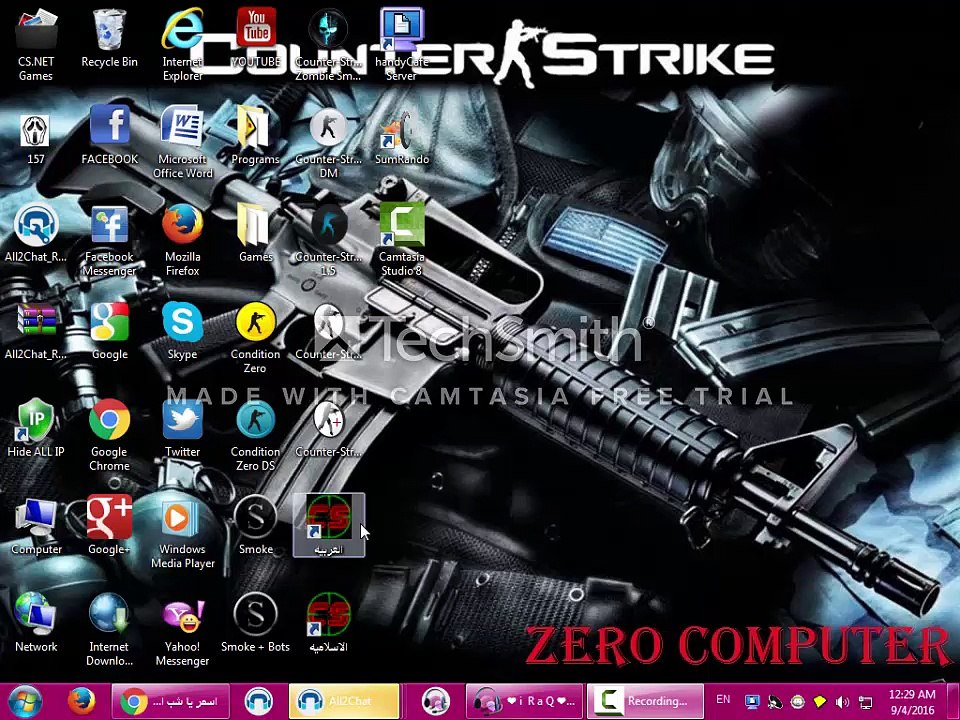Screen dimensions: 960x720
Task: Select the Counter-Strike 1.5 shortcut
Action: click(x=329, y=240)
